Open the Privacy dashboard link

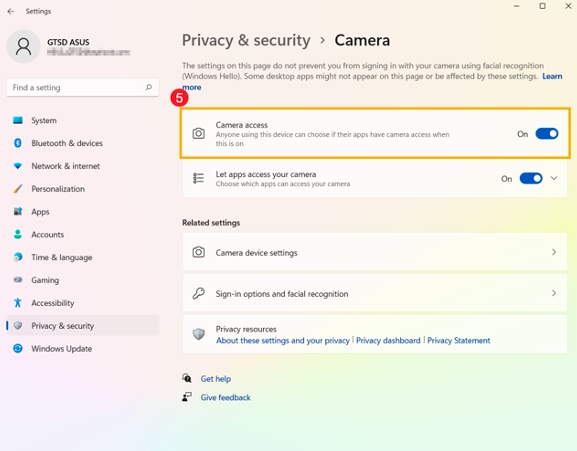388,341
